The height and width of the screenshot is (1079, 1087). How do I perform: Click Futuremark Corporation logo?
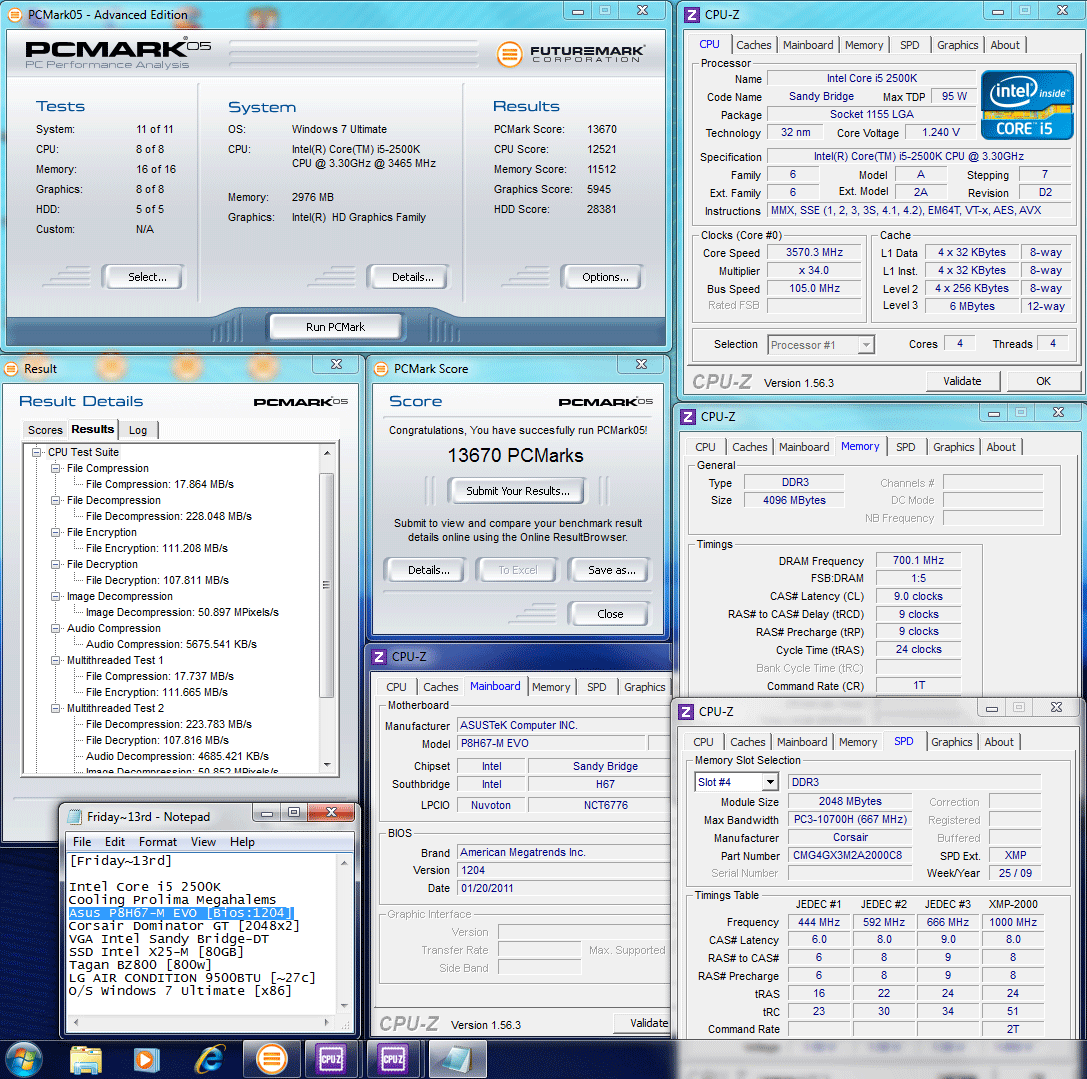click(x=571, y=54)
